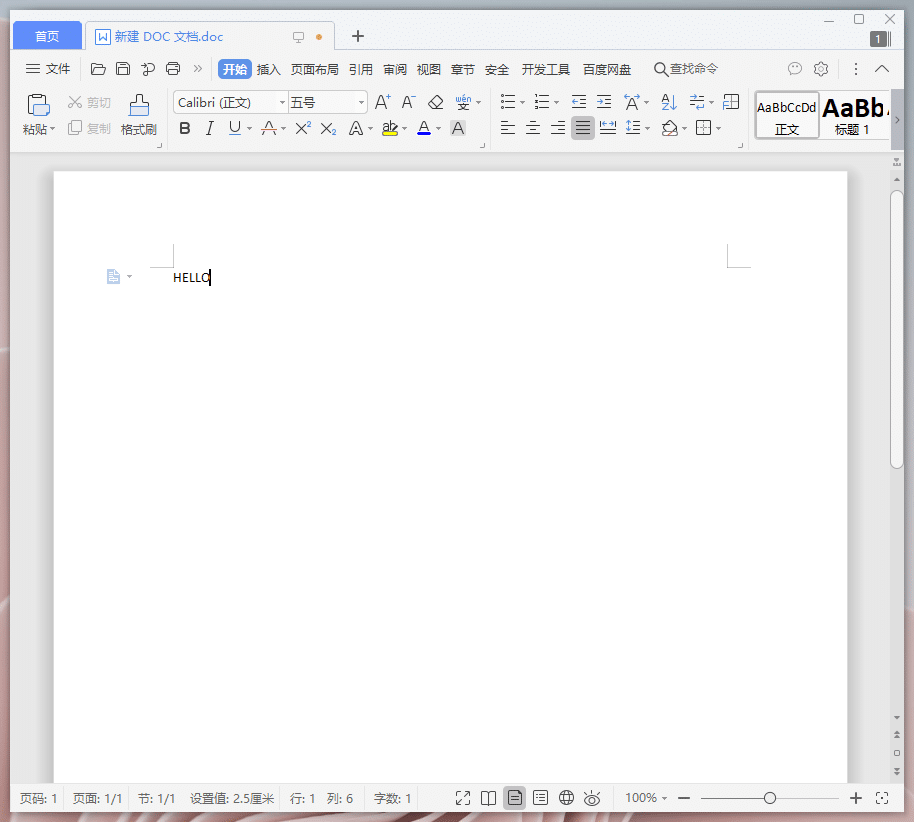The image size is (914, 822).
Task: Increase paragraph indent
Action: [604, 102]
